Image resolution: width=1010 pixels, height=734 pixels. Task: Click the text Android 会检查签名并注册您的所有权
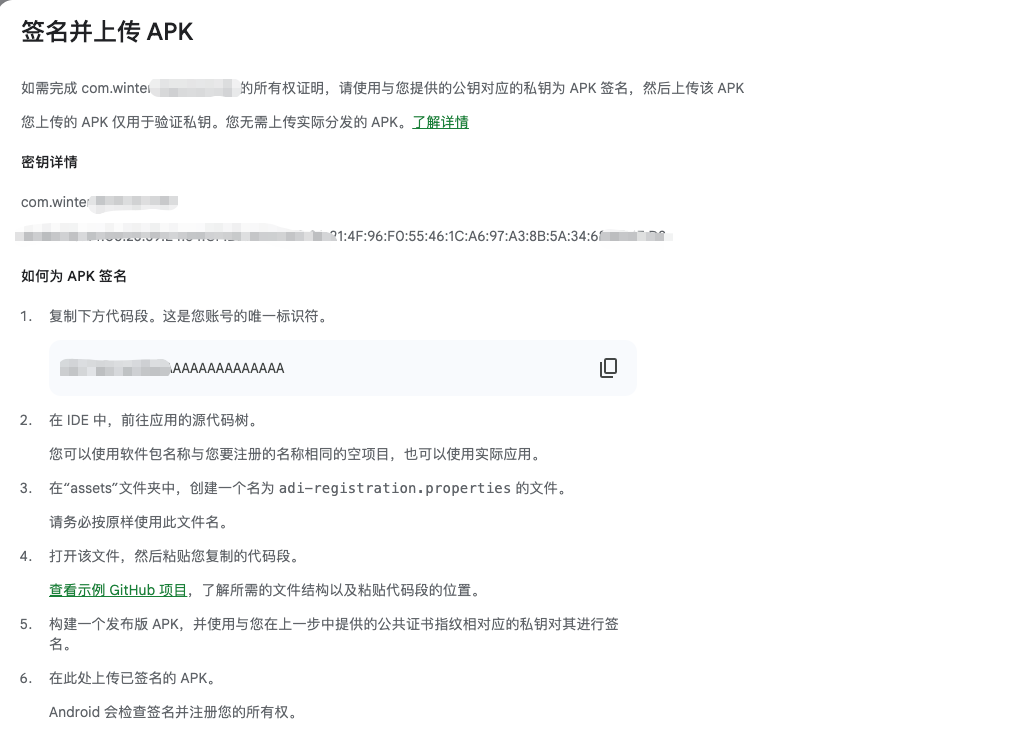(173, 712)
